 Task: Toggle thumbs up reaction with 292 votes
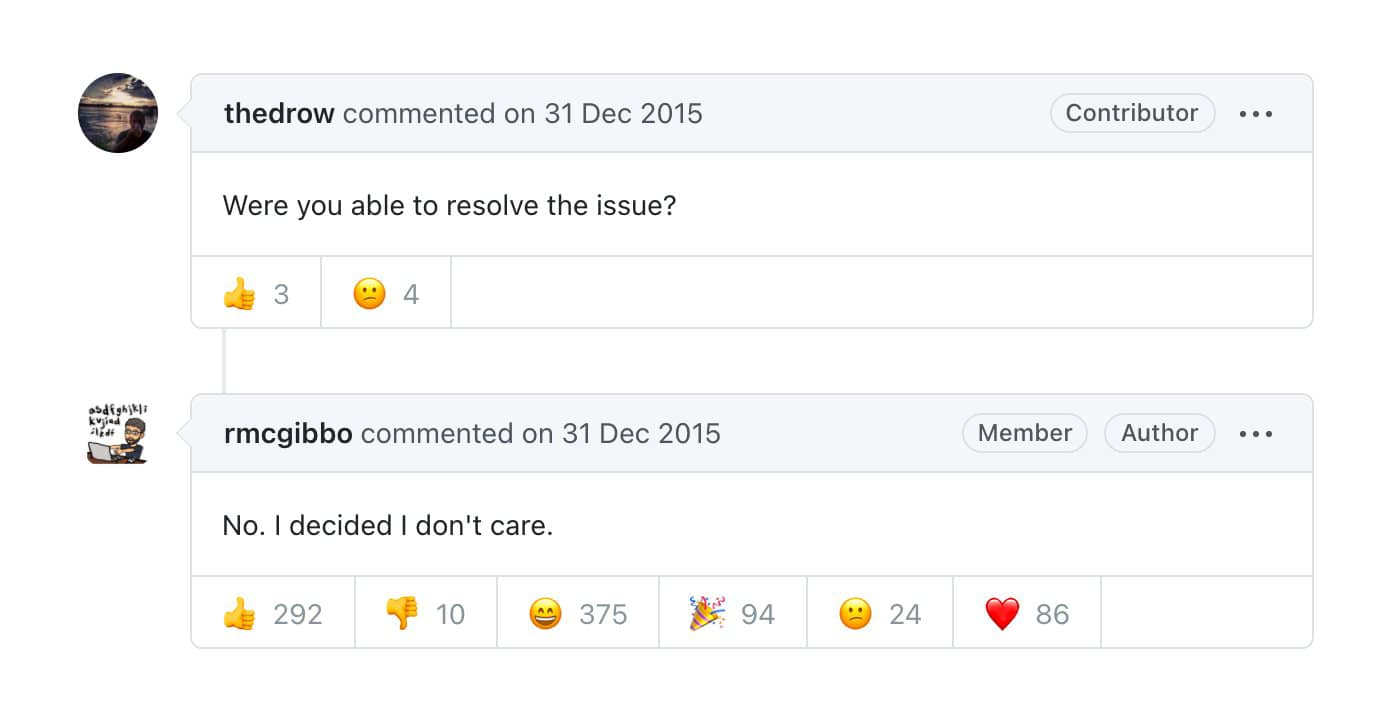click(x=272, y=614)
